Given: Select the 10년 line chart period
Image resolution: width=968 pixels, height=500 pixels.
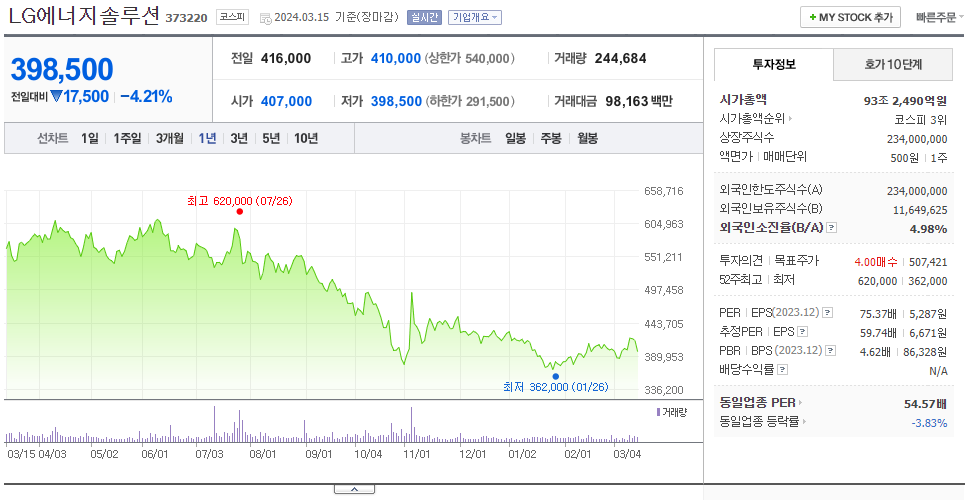Looking at the screenshot, I should coord(306,138).
